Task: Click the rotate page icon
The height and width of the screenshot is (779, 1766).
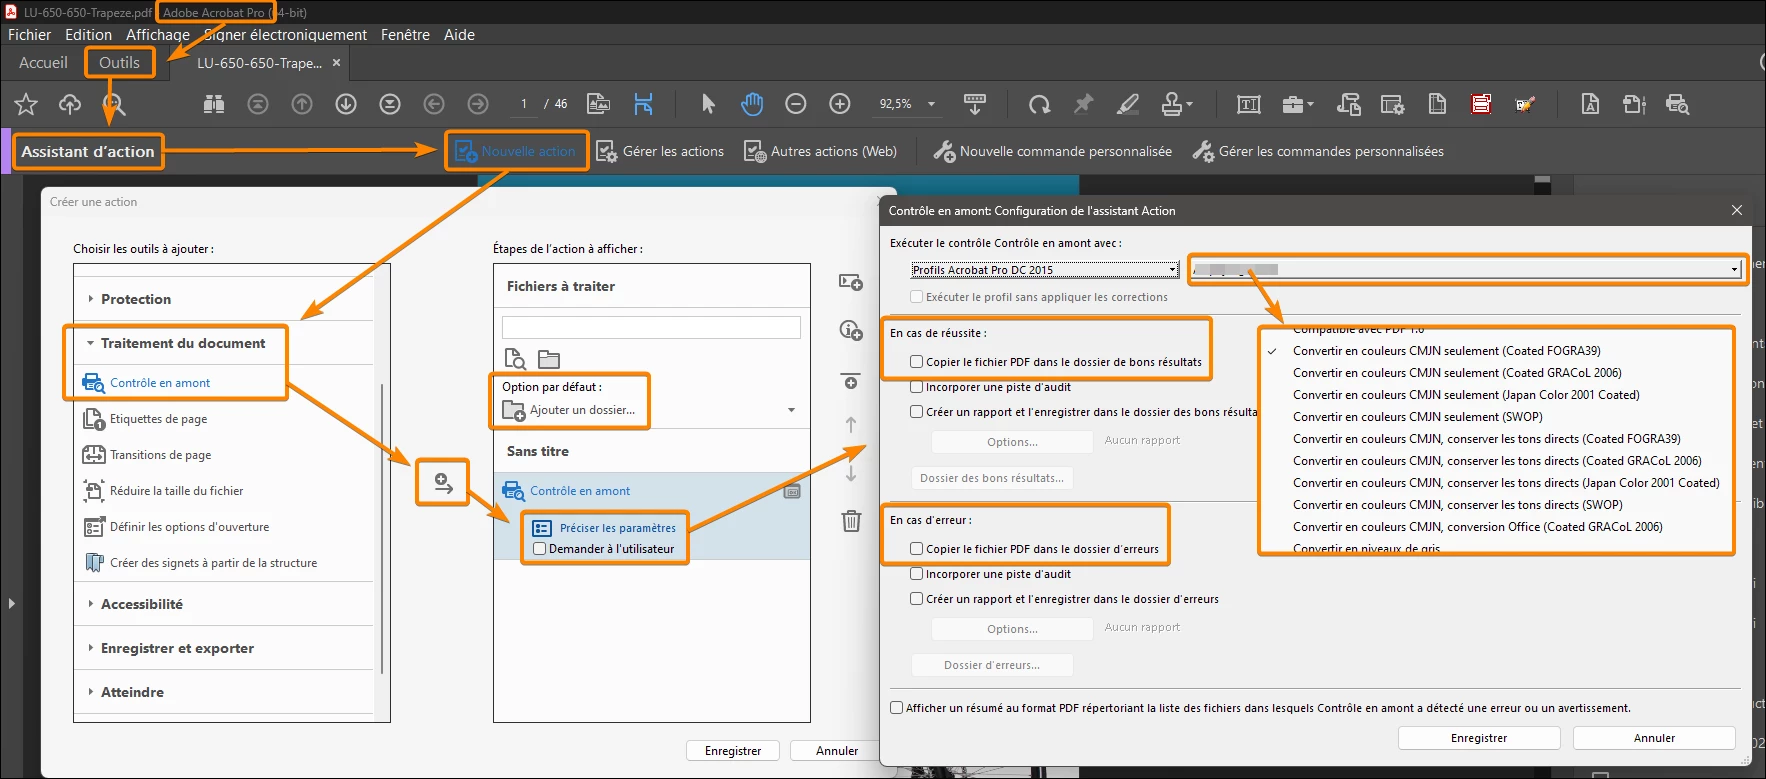Action: [1040, 104]
